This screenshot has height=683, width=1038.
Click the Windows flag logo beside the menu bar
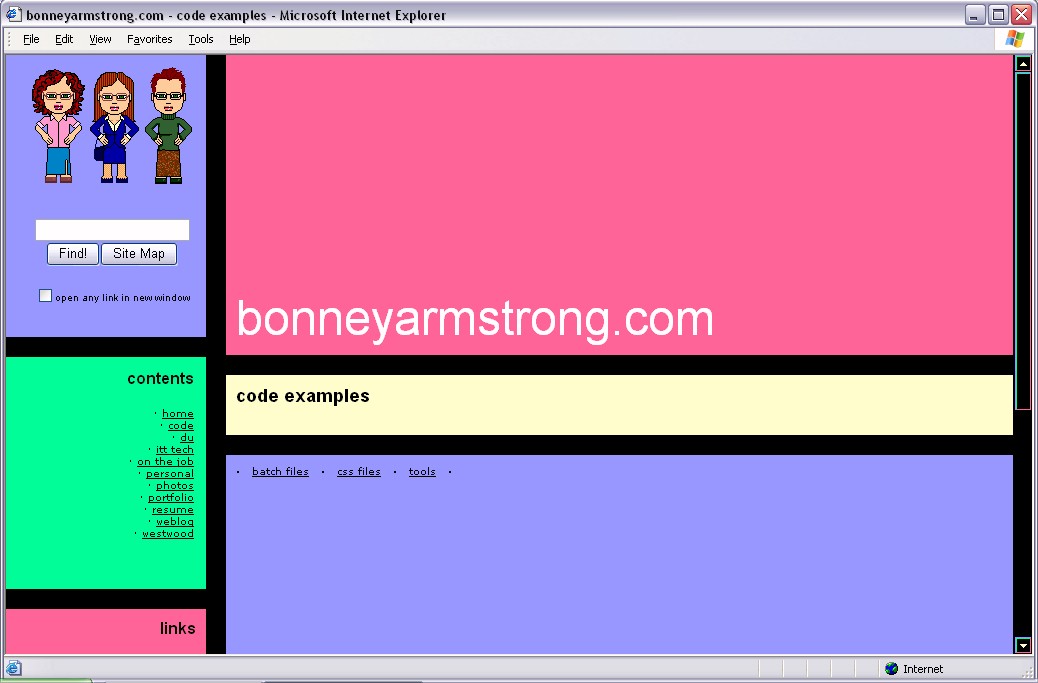pos(1014,39)
